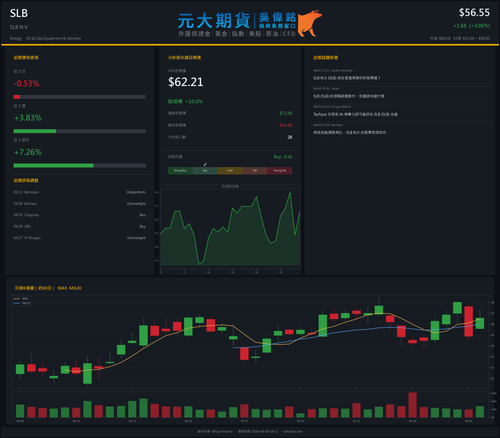Click the Strong Sell rating segment
This screenshot has width=500, height=438.
pos(280,171)
